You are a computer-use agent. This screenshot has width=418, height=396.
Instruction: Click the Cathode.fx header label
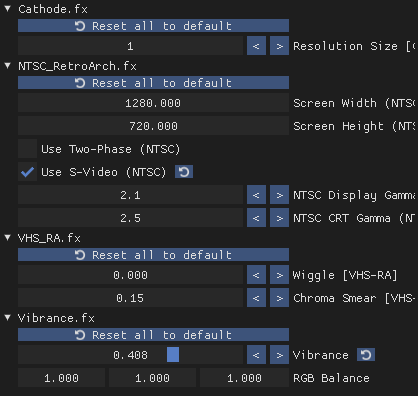click(x=53, y=9)
